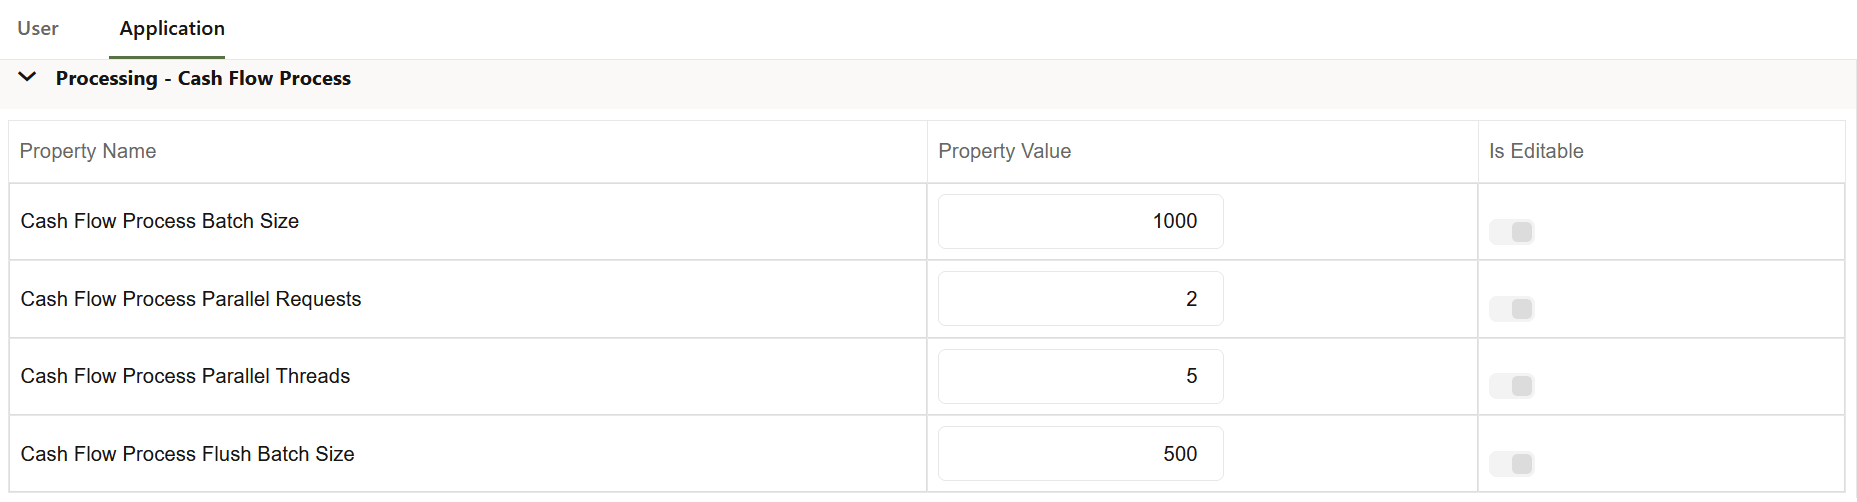Click the Batch Size value field showing 1000
The height and width of the screenshot is (502, 1857).
point(1080,221)
